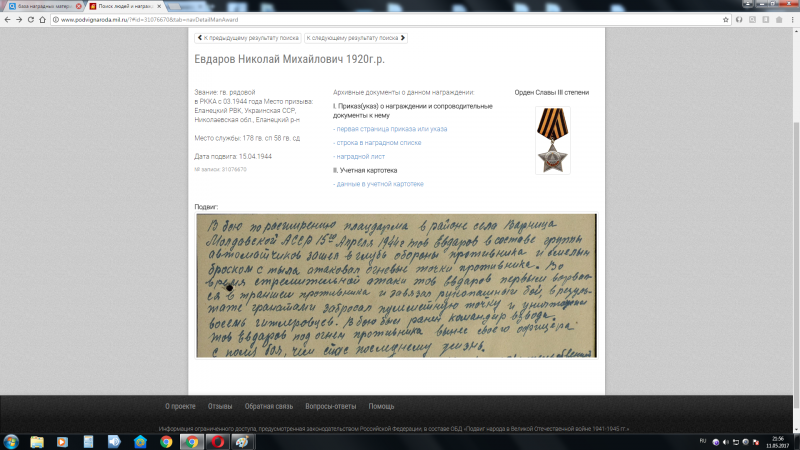Open a new browser tab
Image resolution: width=800 pixels, height=450 pixels.
point(175,7)
